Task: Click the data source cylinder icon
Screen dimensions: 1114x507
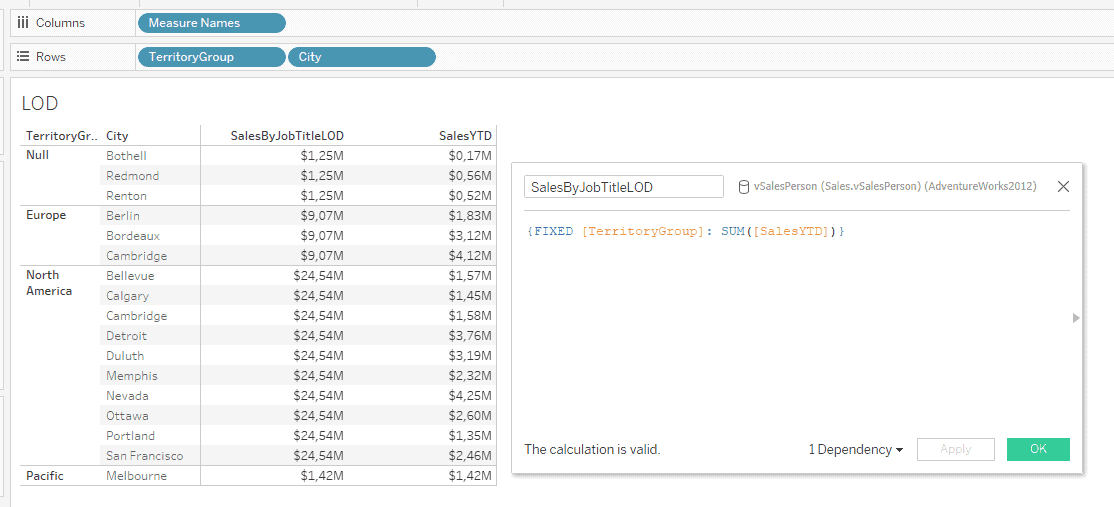Action: [x=743, y=187]
